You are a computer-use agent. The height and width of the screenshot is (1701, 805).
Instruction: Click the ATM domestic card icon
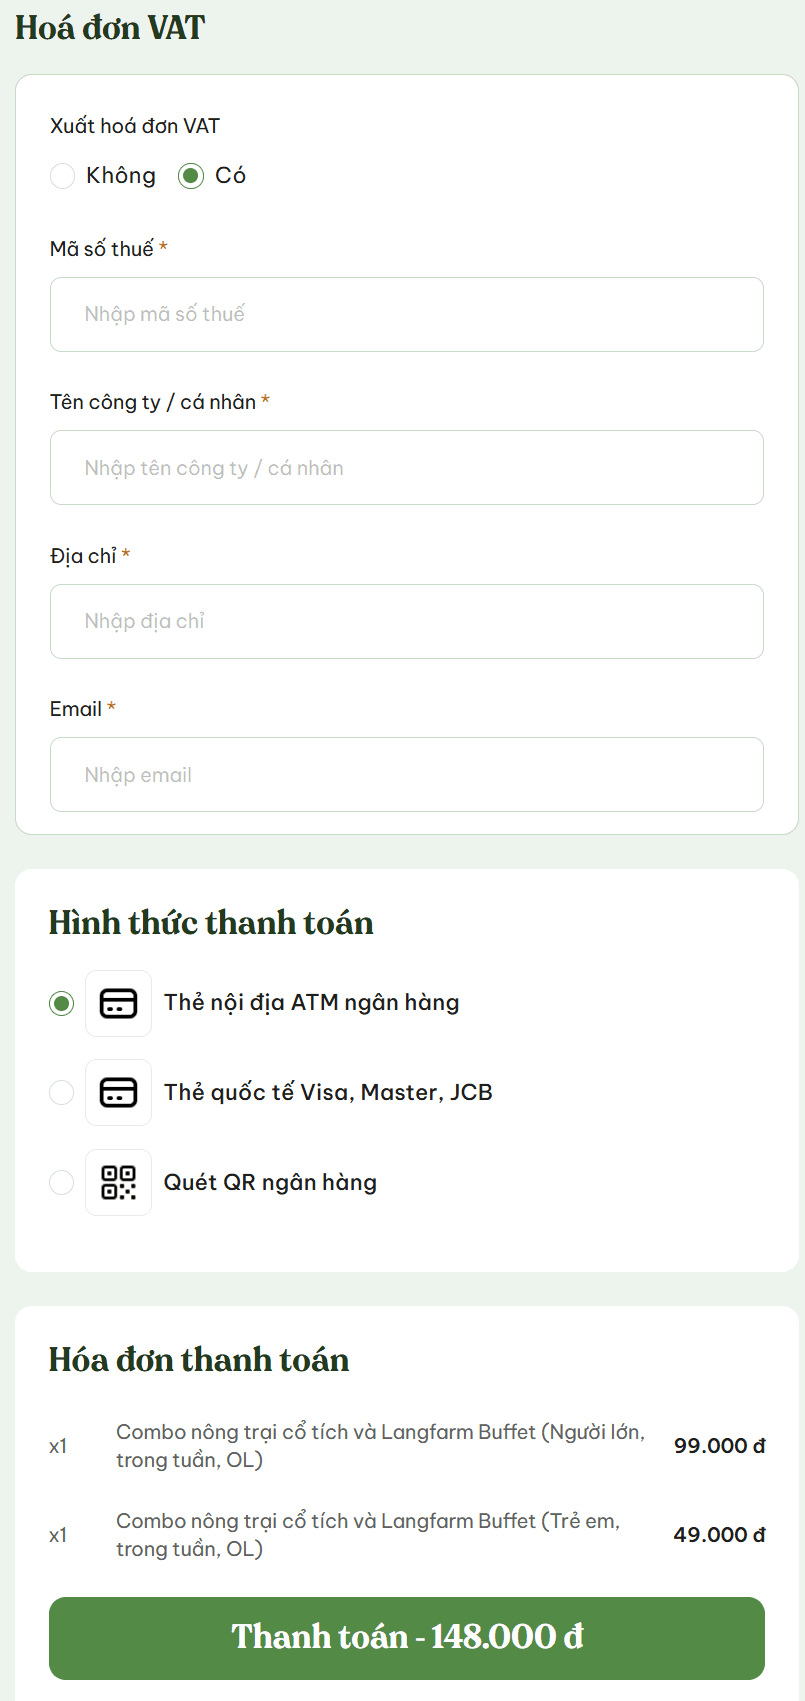pos(118,1003)
